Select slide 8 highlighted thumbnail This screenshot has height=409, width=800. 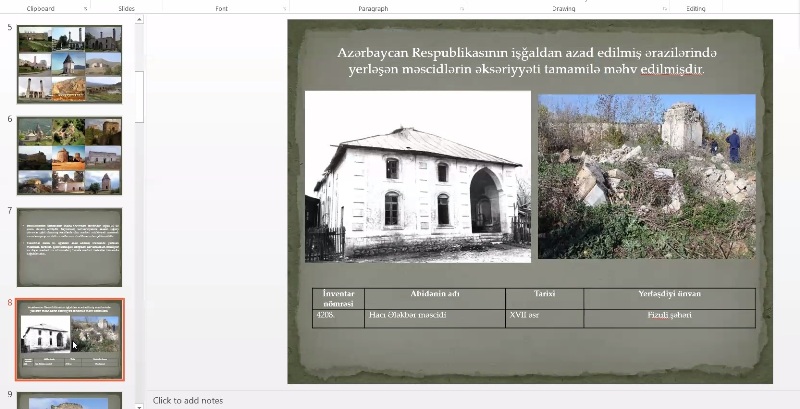pyautogui.click(x=69, y=339)
